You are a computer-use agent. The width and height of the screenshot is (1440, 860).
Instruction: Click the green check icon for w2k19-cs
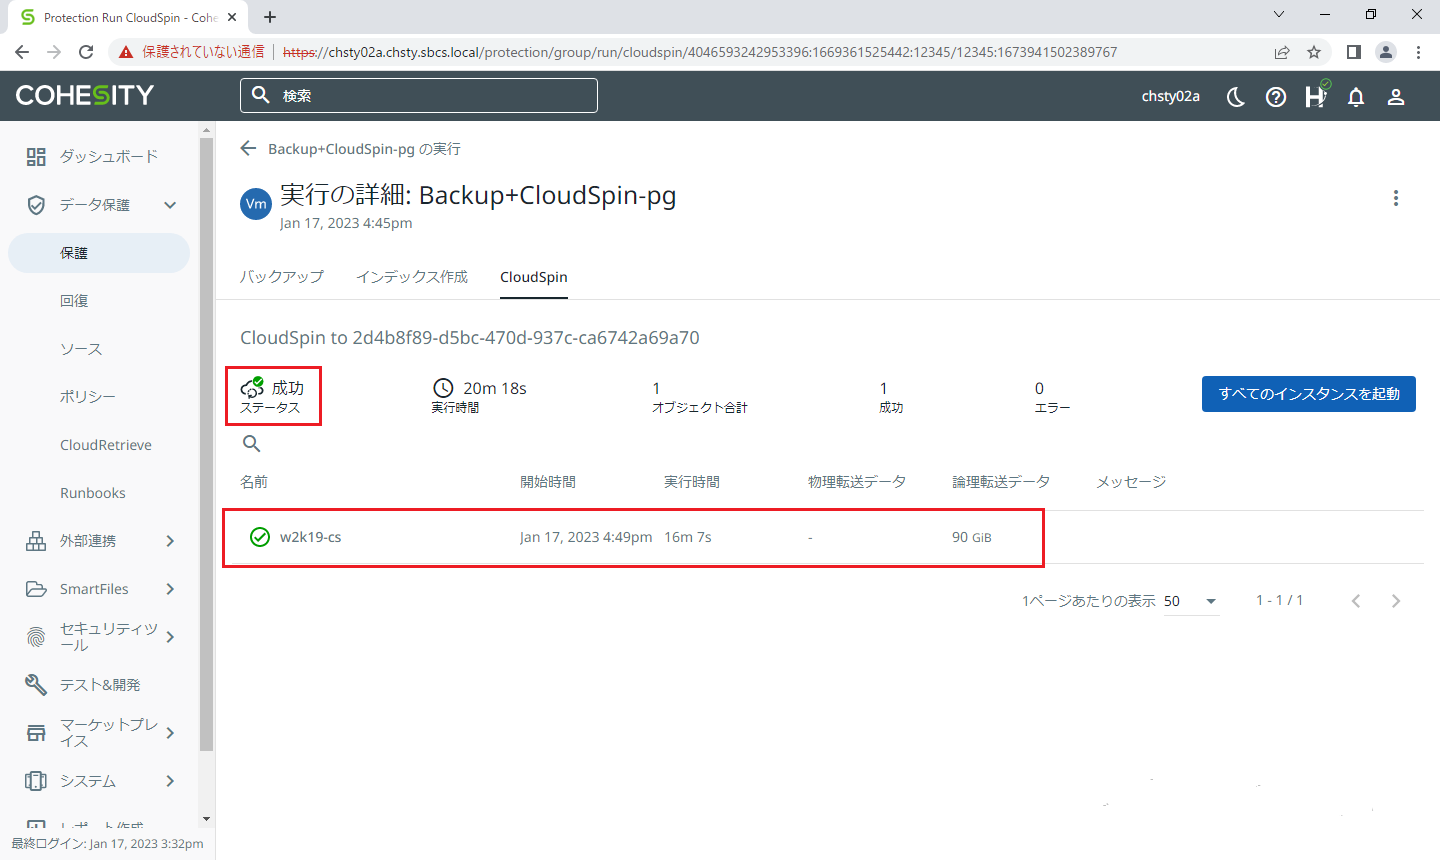(260, 537)
